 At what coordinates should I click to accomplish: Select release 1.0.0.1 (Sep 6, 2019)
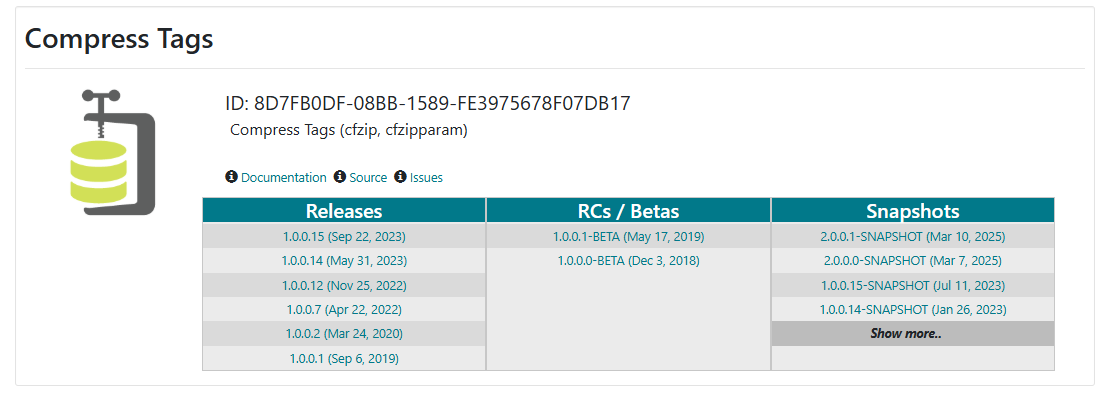(344, 358)
